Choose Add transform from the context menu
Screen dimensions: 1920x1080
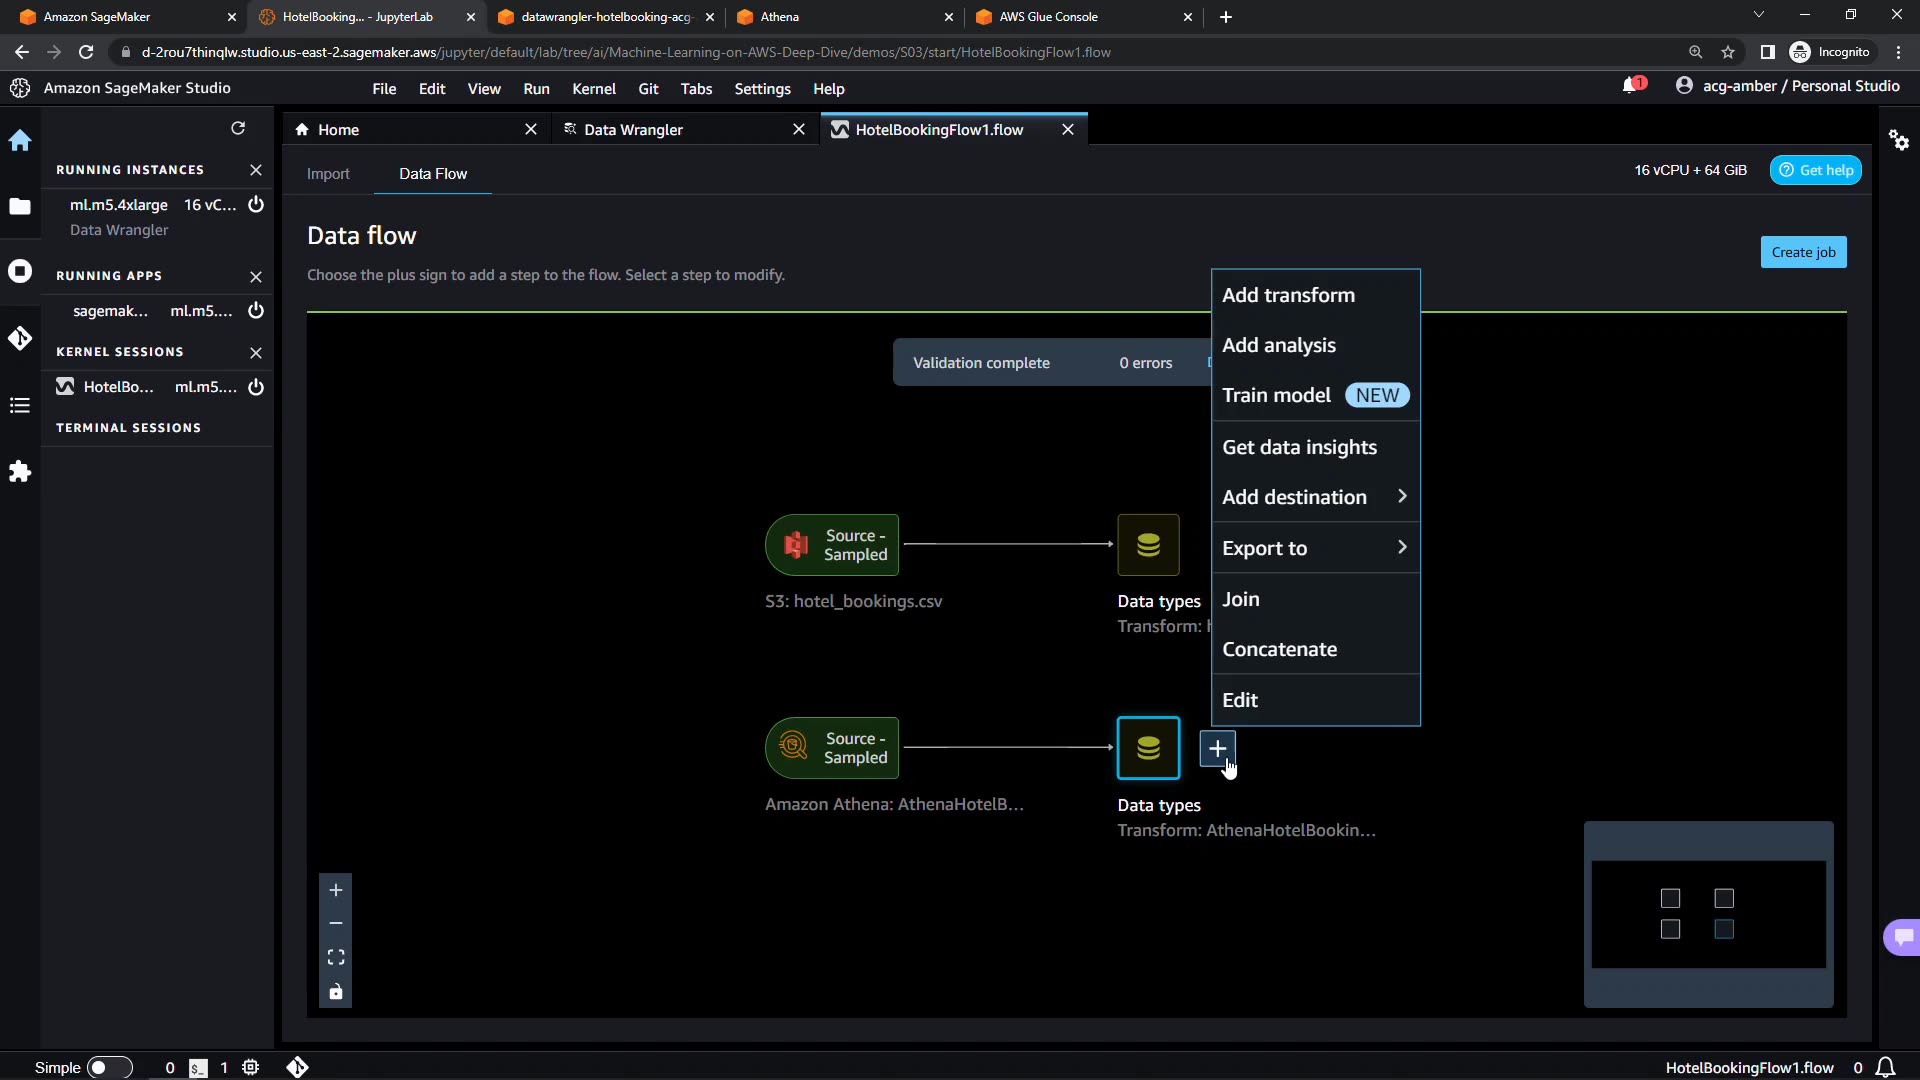pos(1288,295)
